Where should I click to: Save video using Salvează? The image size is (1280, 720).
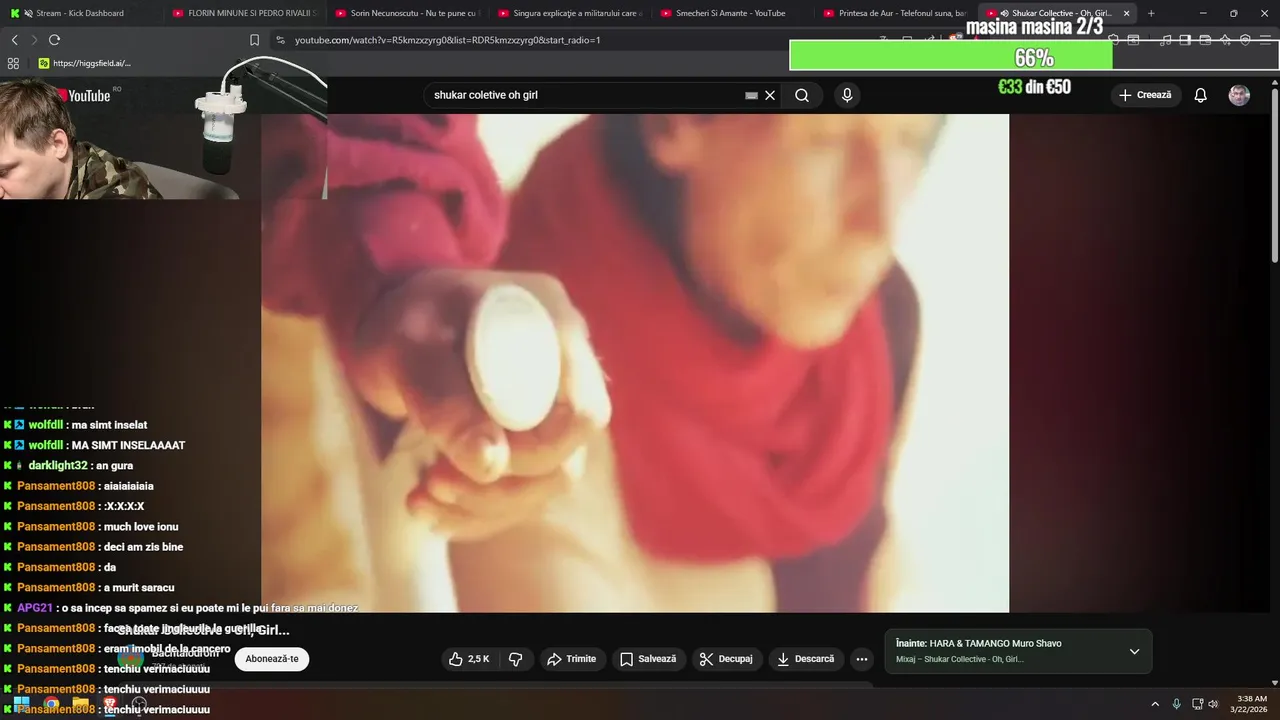[648, 659]
